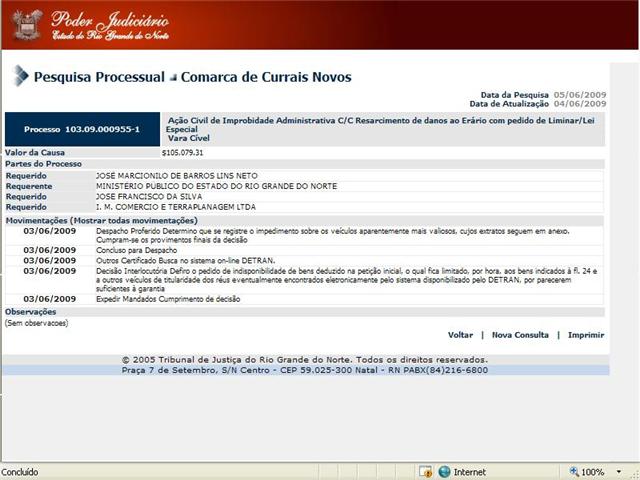Open the zoom level dropdown arrow
640x480 pixels.
click(x=619, y=472)
